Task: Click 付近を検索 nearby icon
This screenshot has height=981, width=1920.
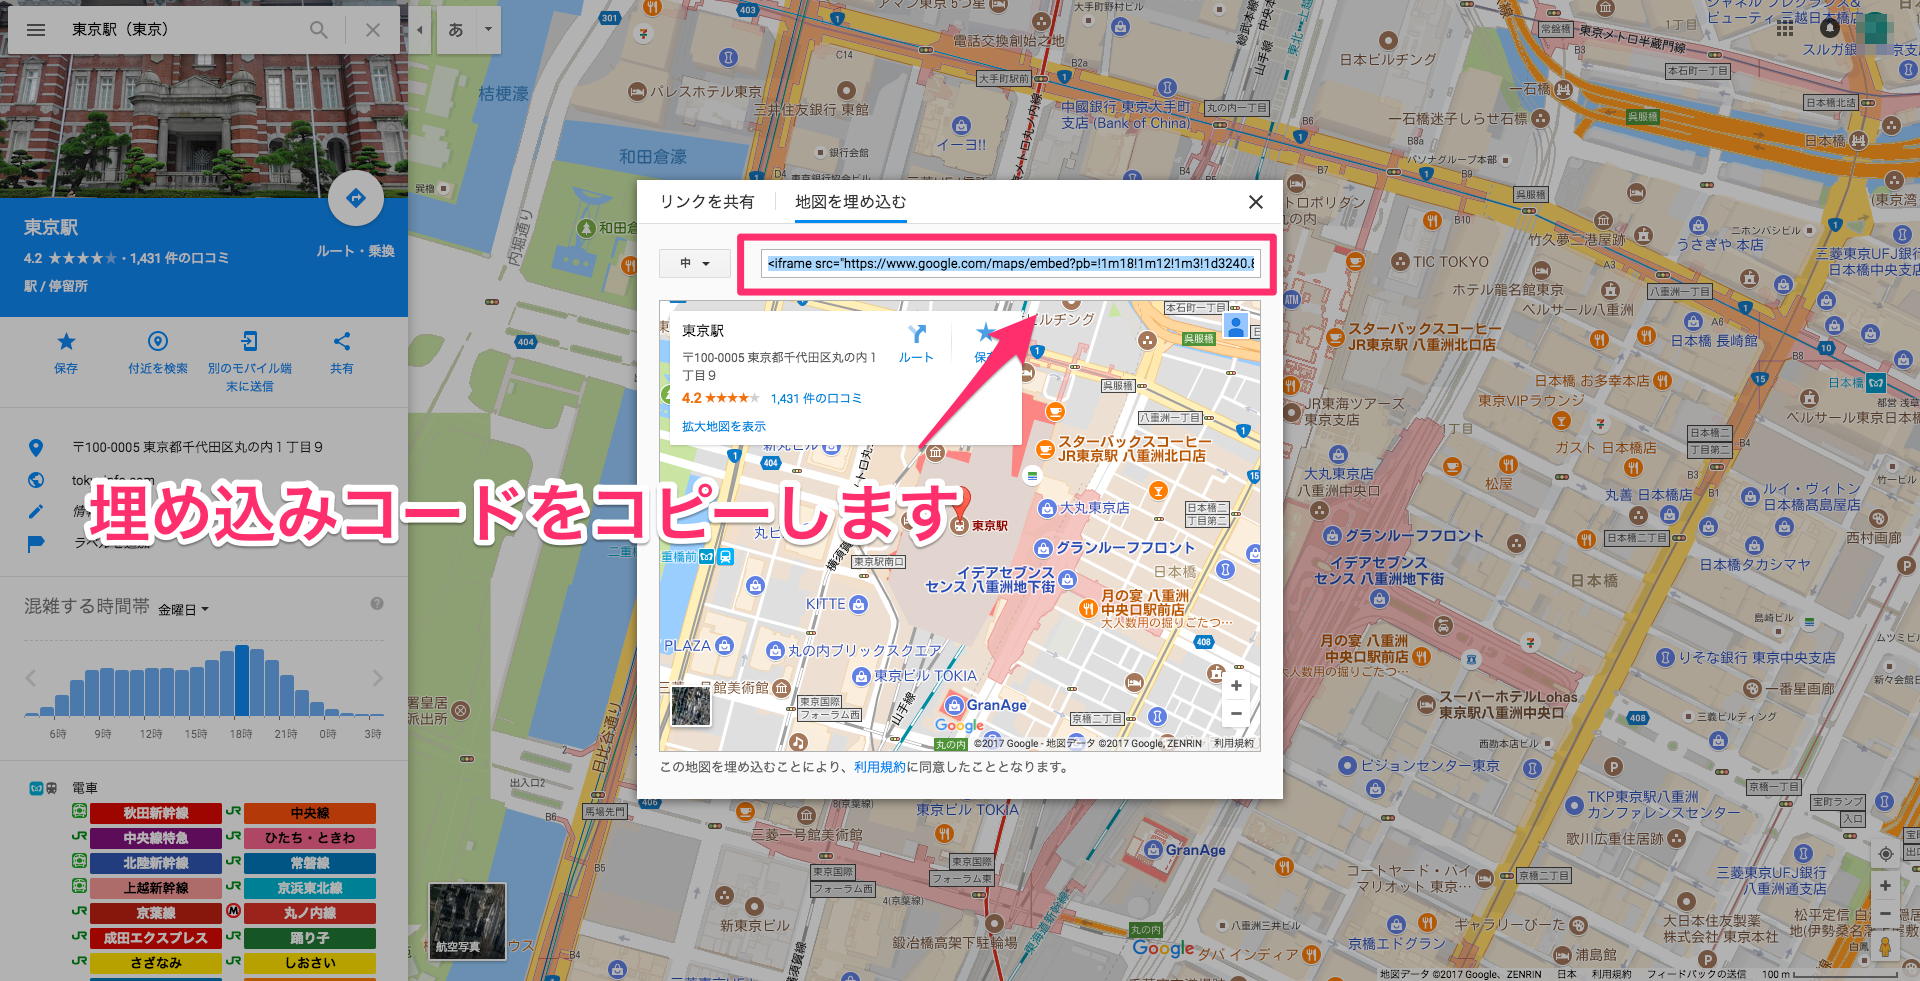Action: pos(158,341)
